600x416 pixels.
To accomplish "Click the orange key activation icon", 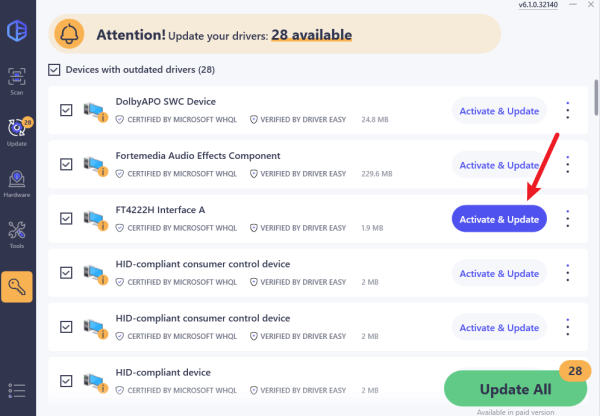I will click(x=18, y=287).
